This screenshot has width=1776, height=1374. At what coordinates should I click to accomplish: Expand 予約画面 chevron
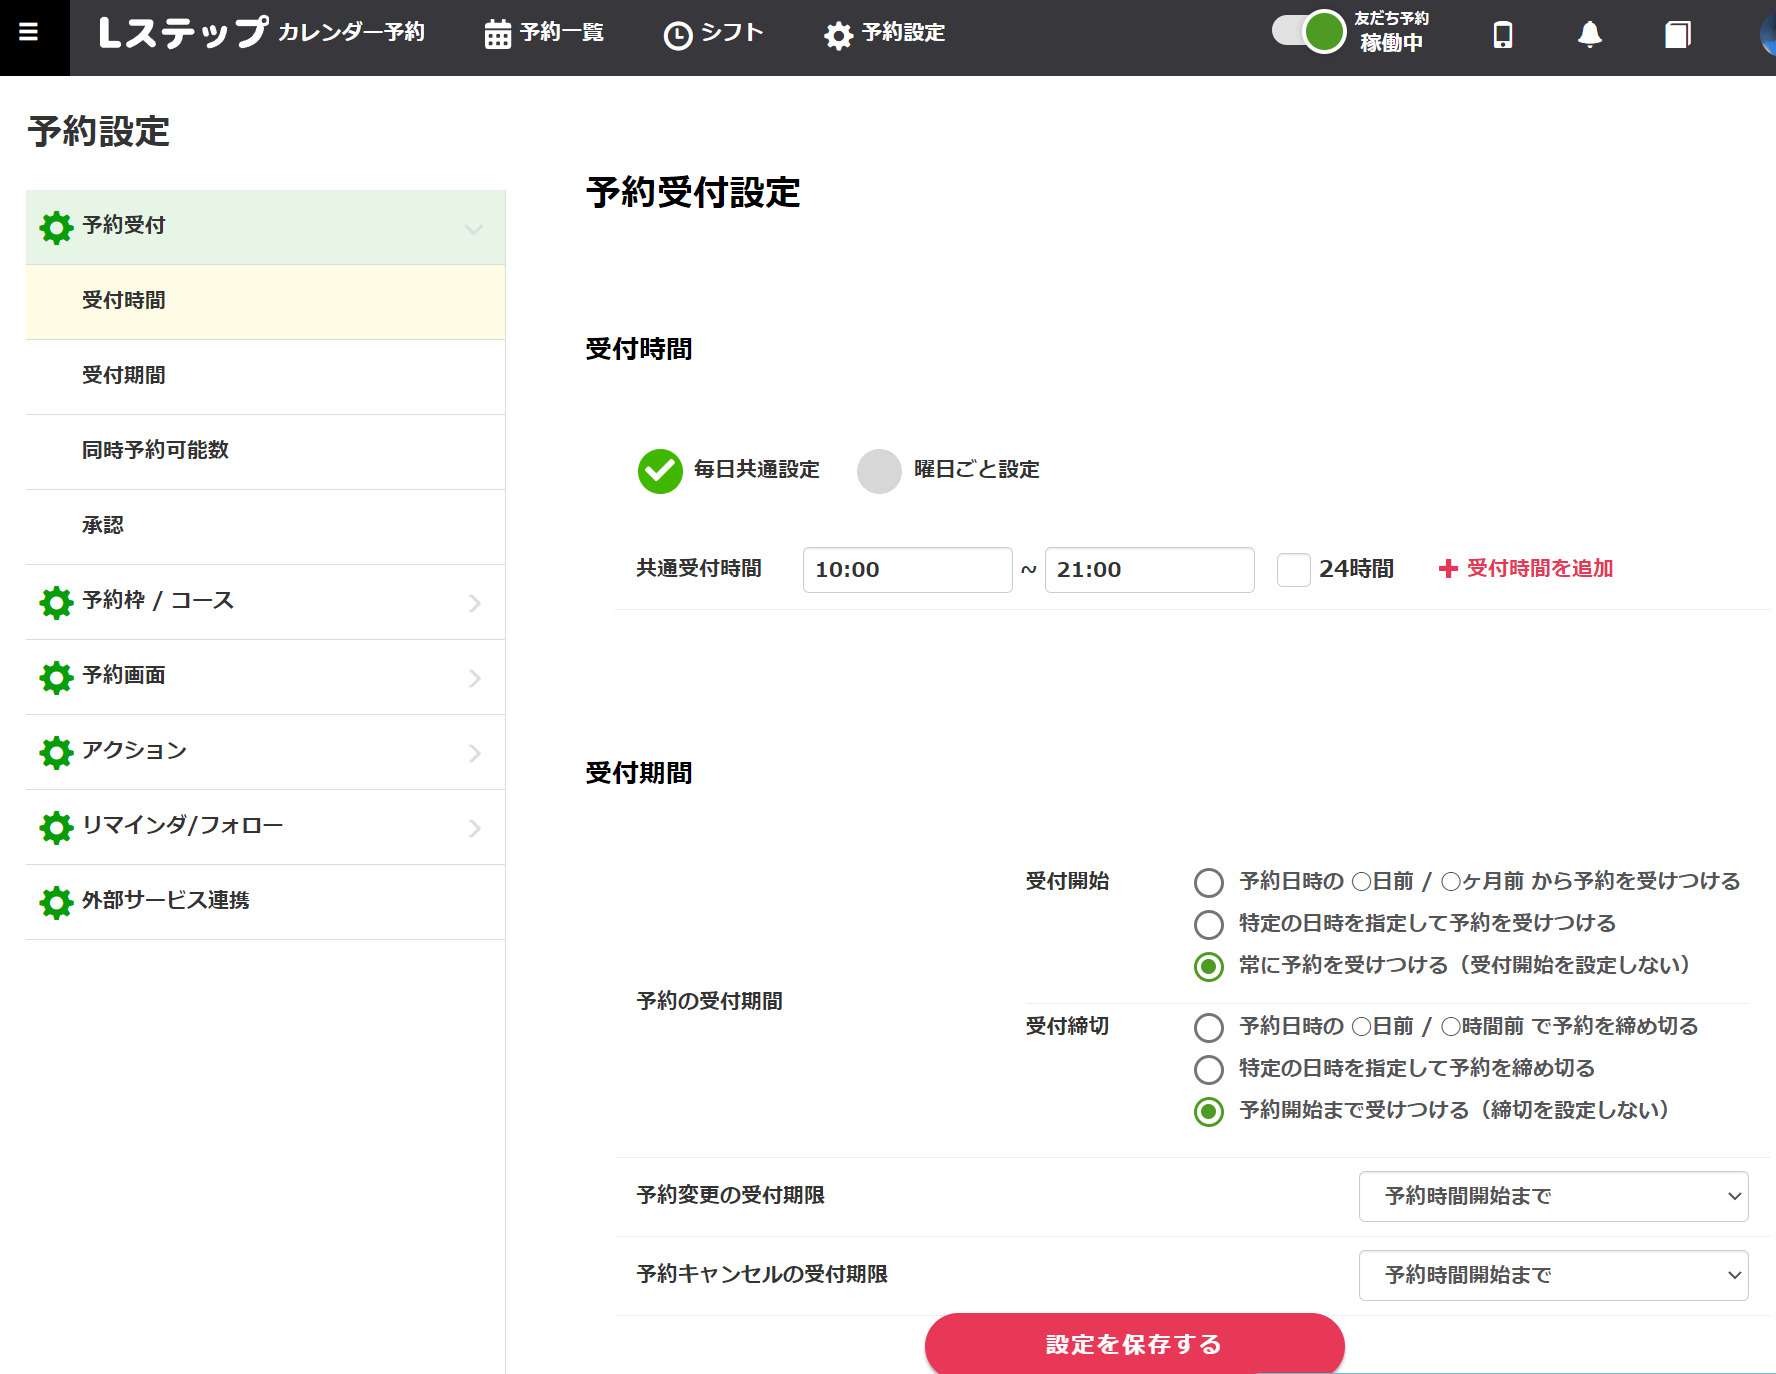[475, 678]
